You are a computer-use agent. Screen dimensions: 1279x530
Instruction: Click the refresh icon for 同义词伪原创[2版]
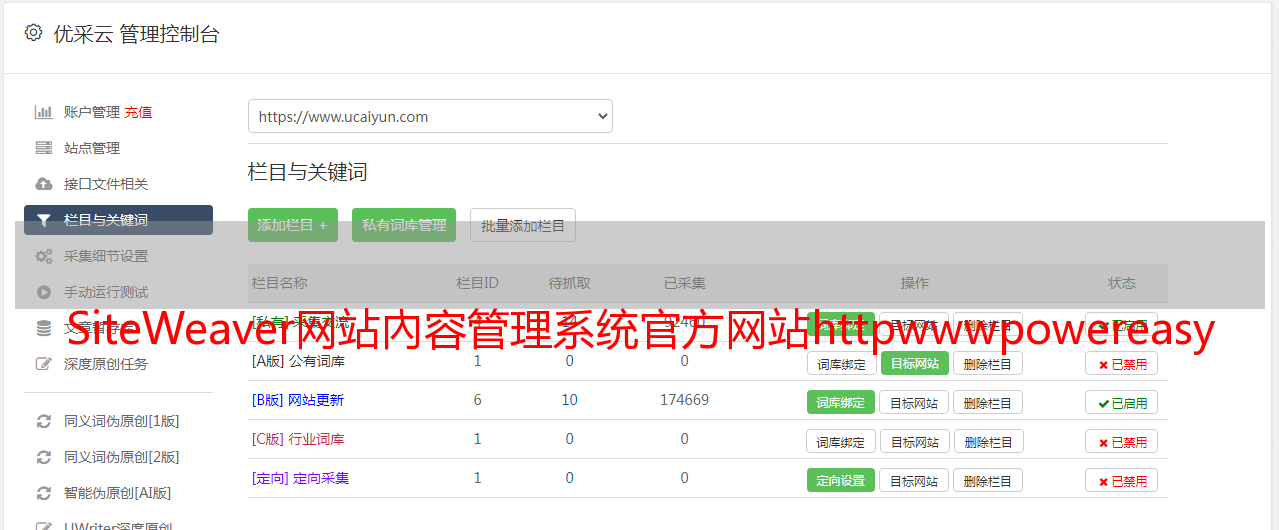[43, 457]
